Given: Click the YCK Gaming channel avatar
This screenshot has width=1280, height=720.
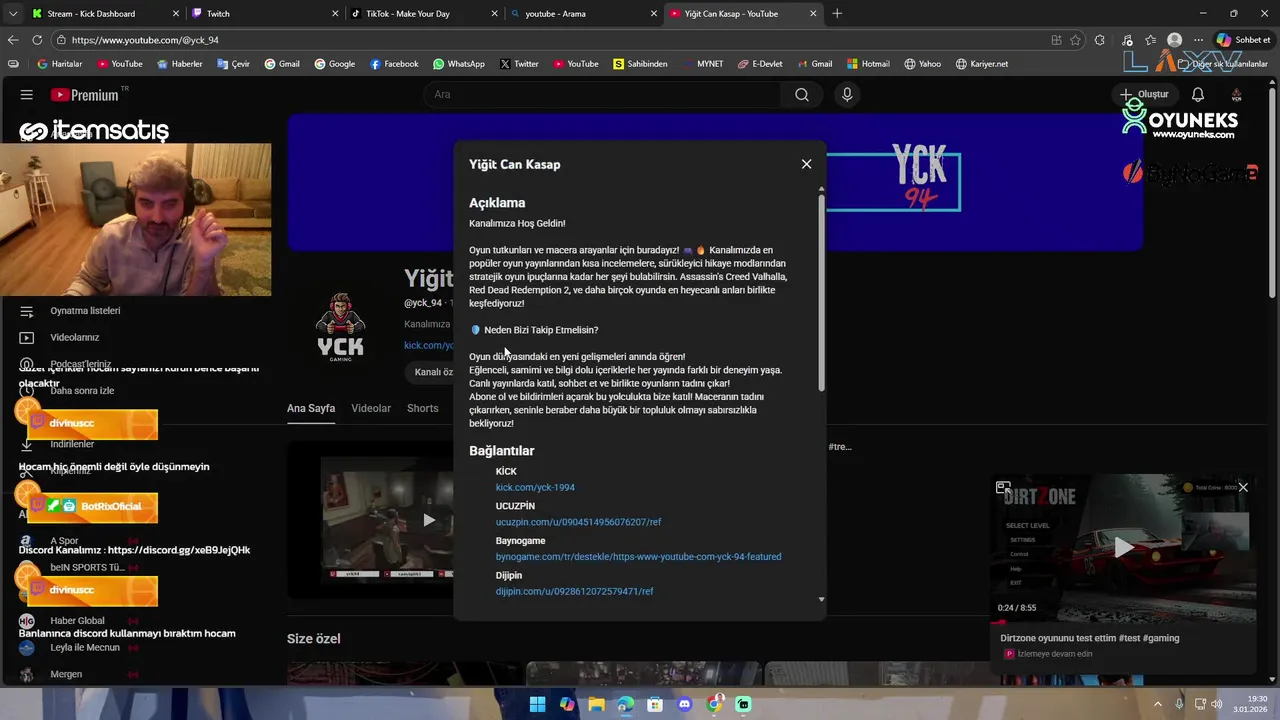Looking at the screenshot, I should coord(340,326).
